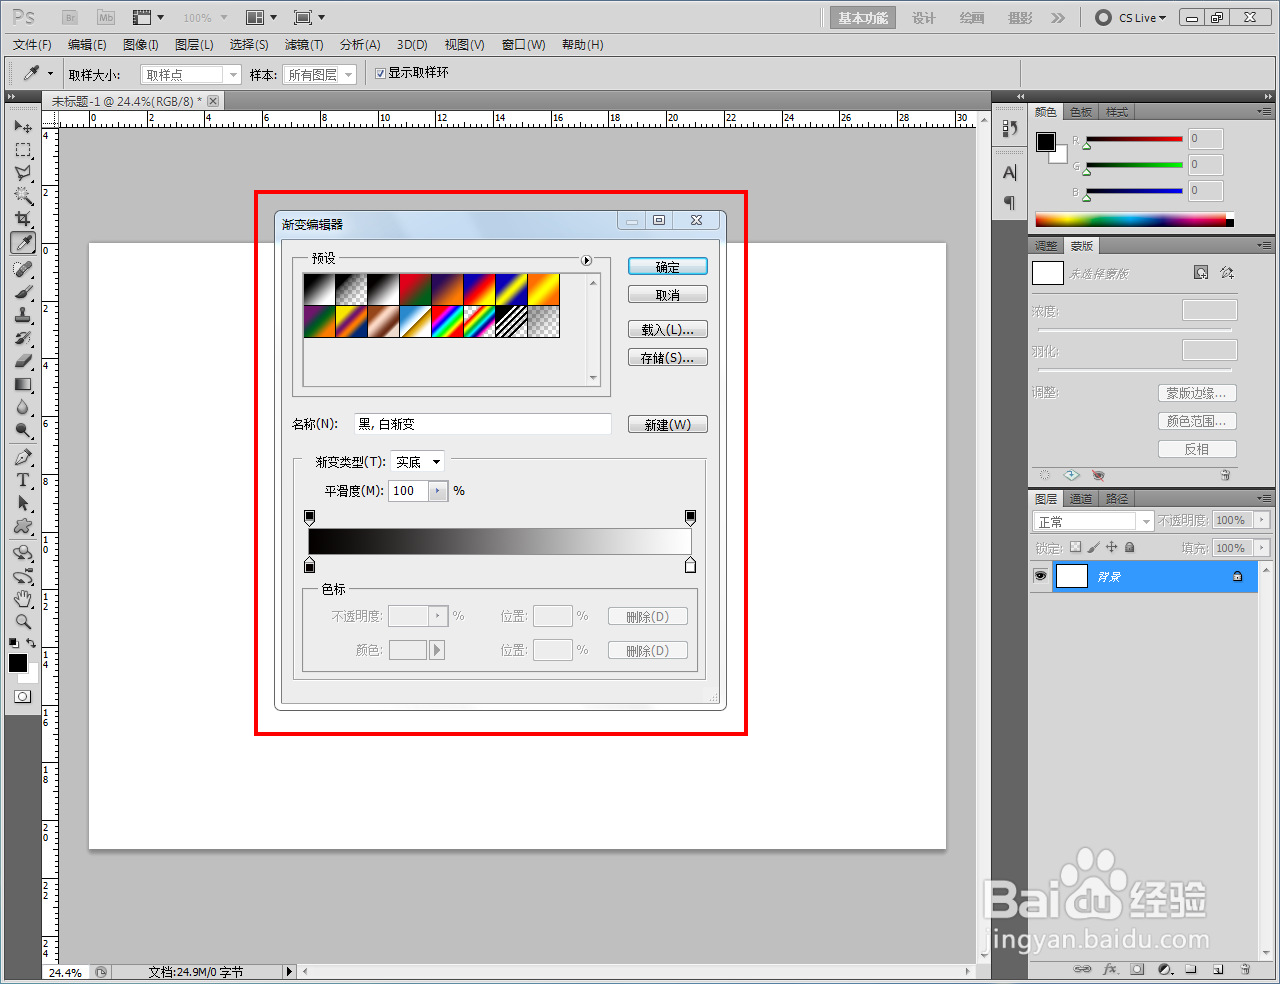Click 新建(W) button
The image size is (1280, 984).
pyautogui.click(x=668, y=425)
